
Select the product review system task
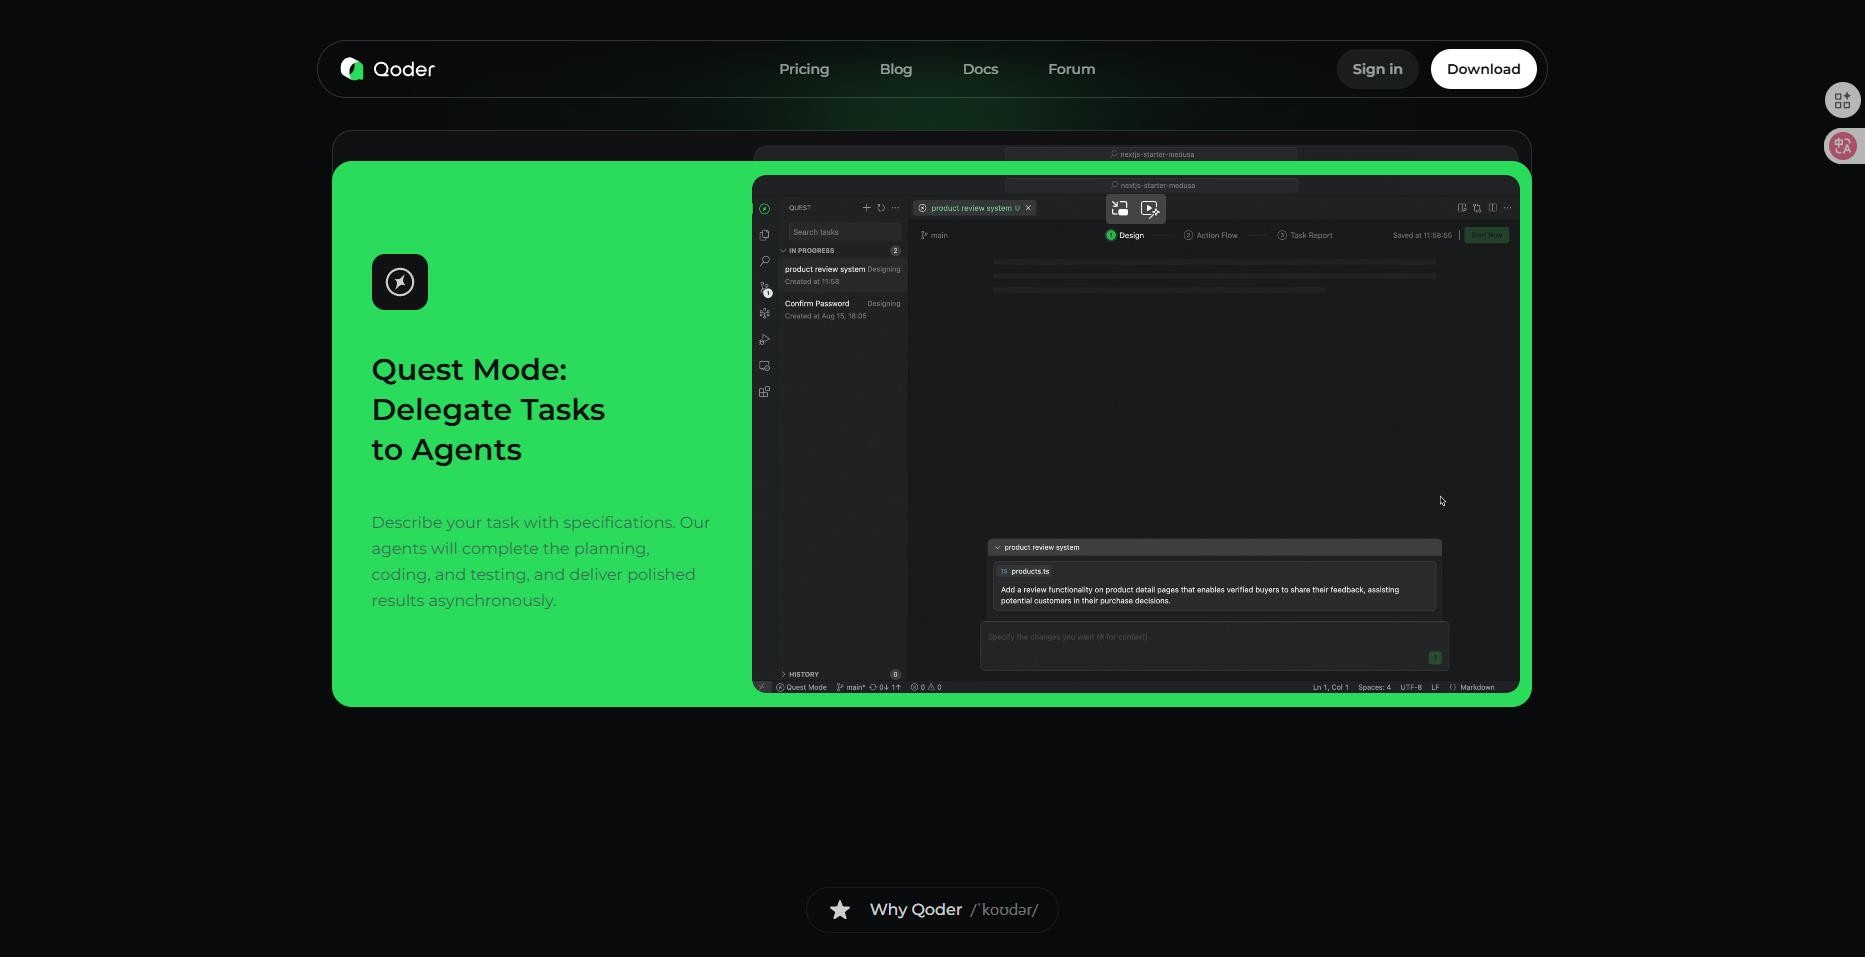point(842,275)
